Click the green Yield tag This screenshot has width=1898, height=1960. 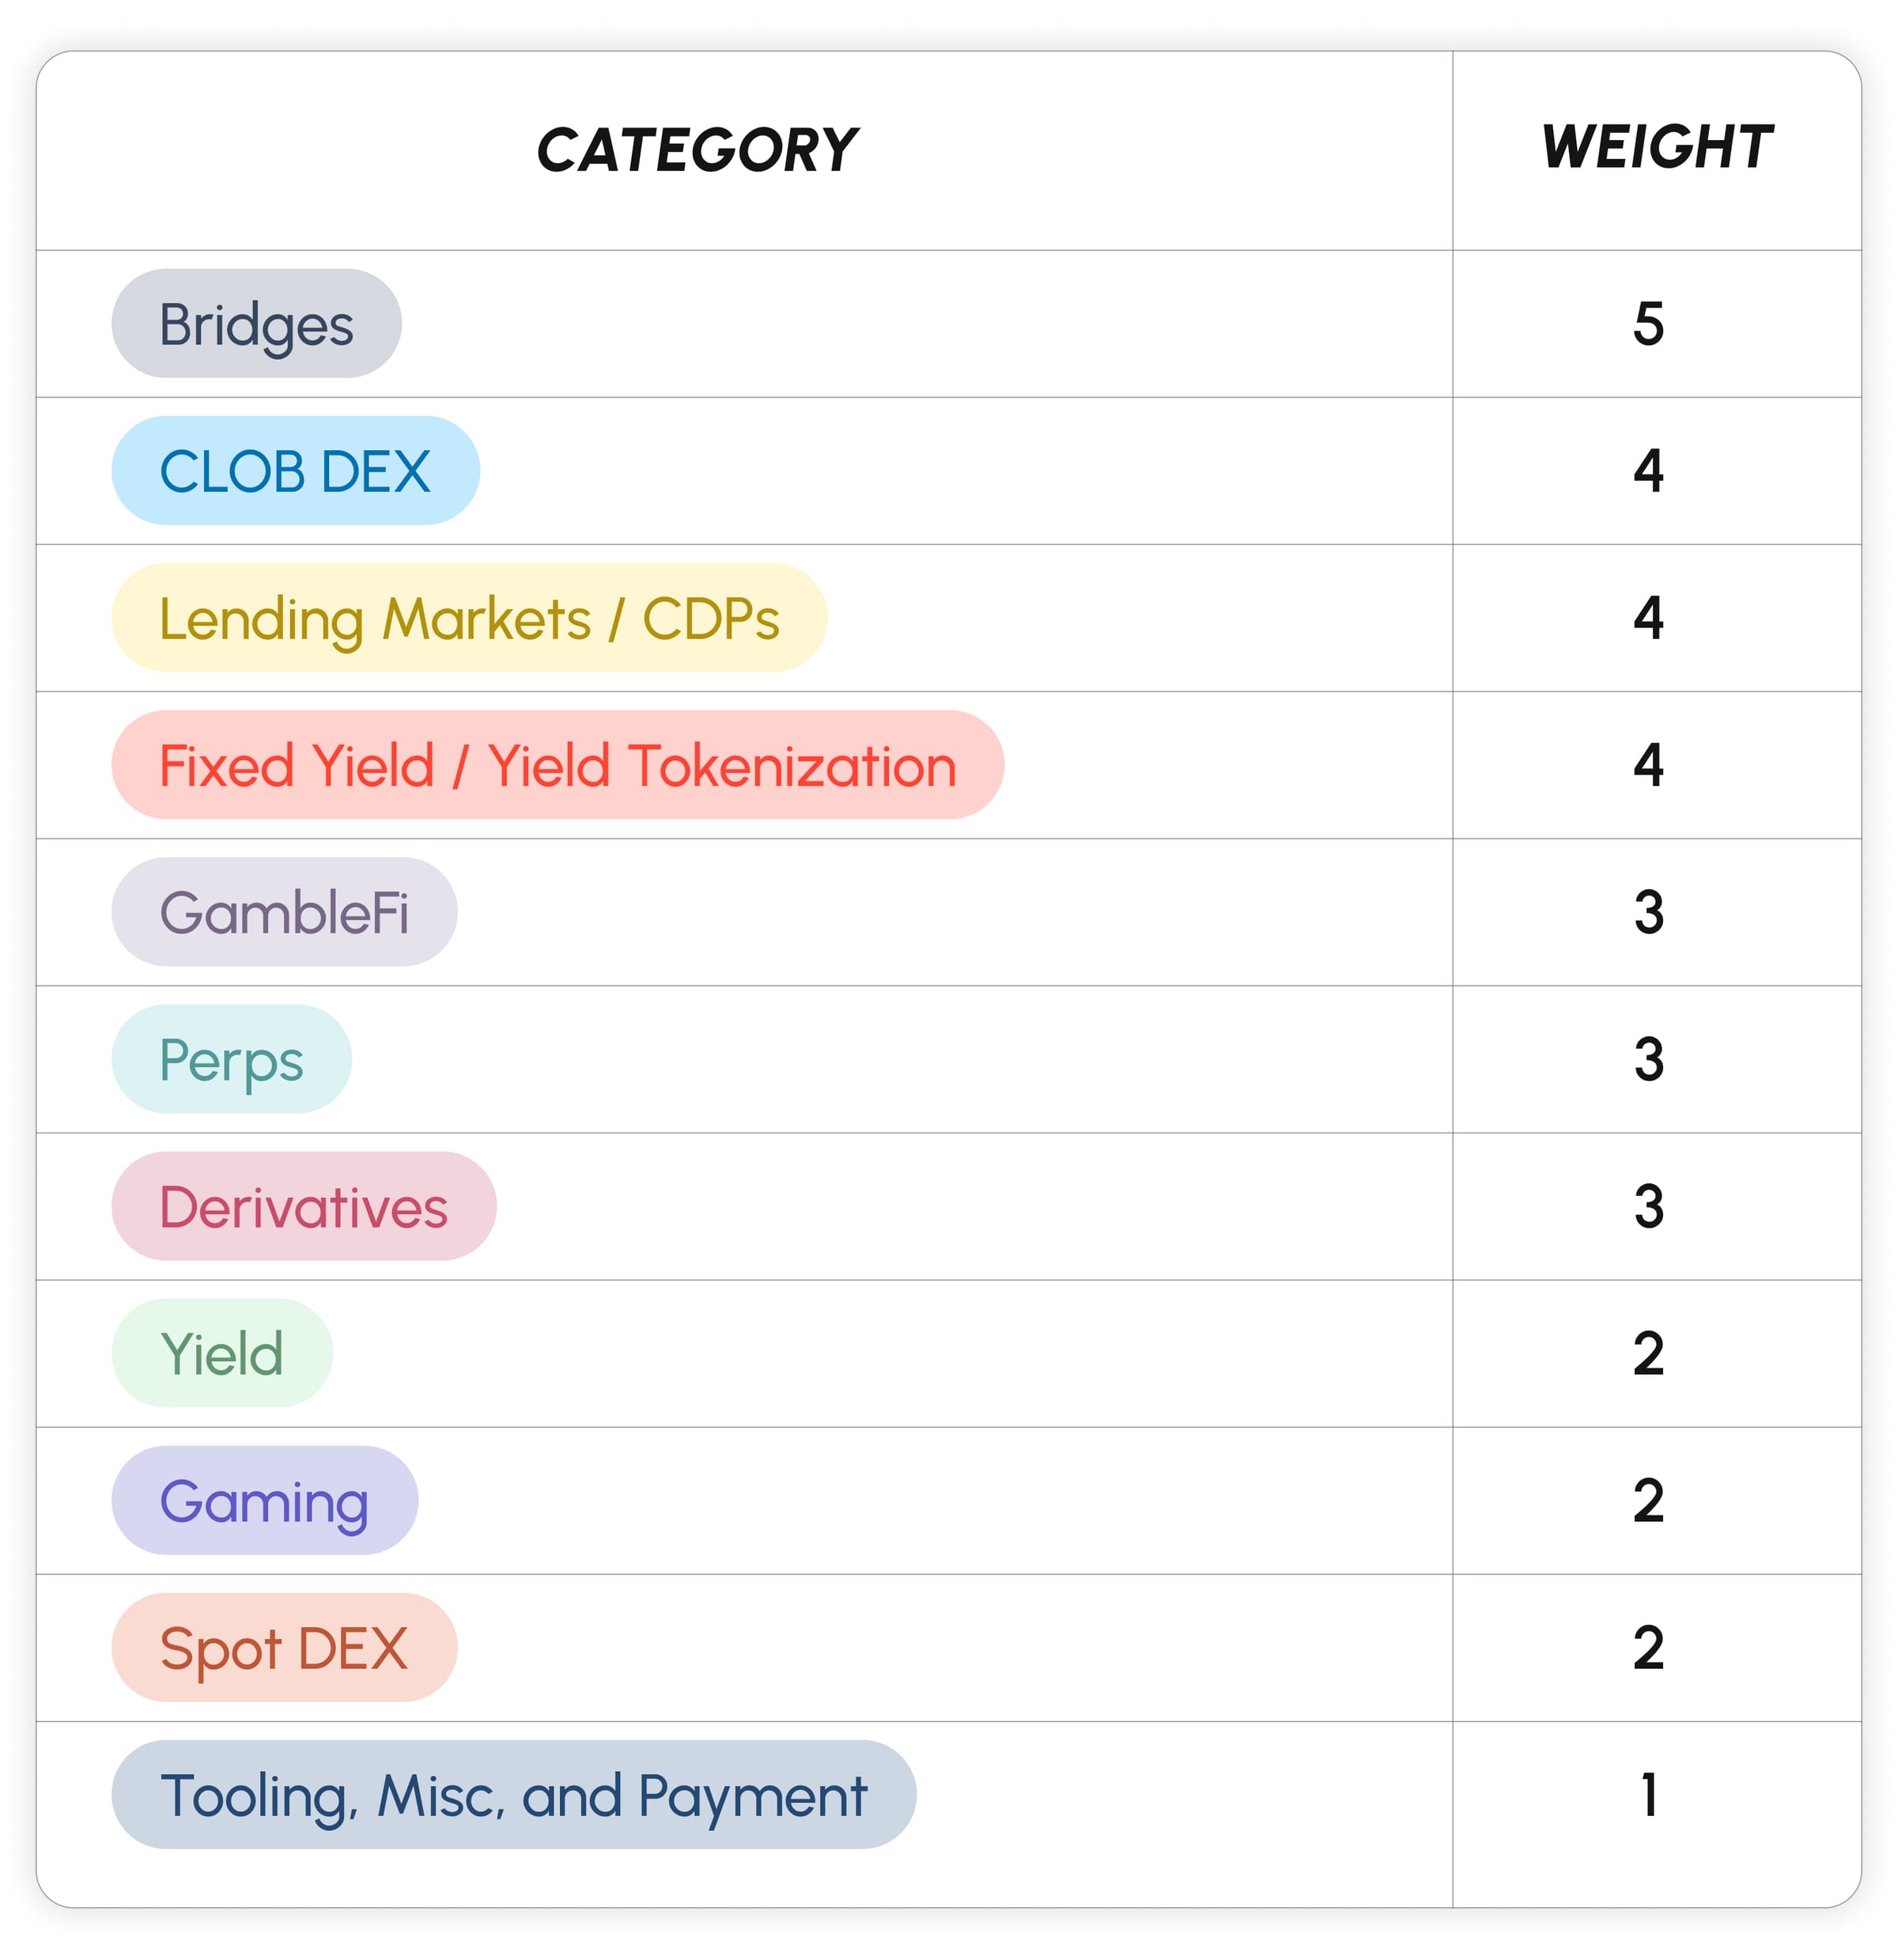pyautogui.click(x=221, y=1353)
